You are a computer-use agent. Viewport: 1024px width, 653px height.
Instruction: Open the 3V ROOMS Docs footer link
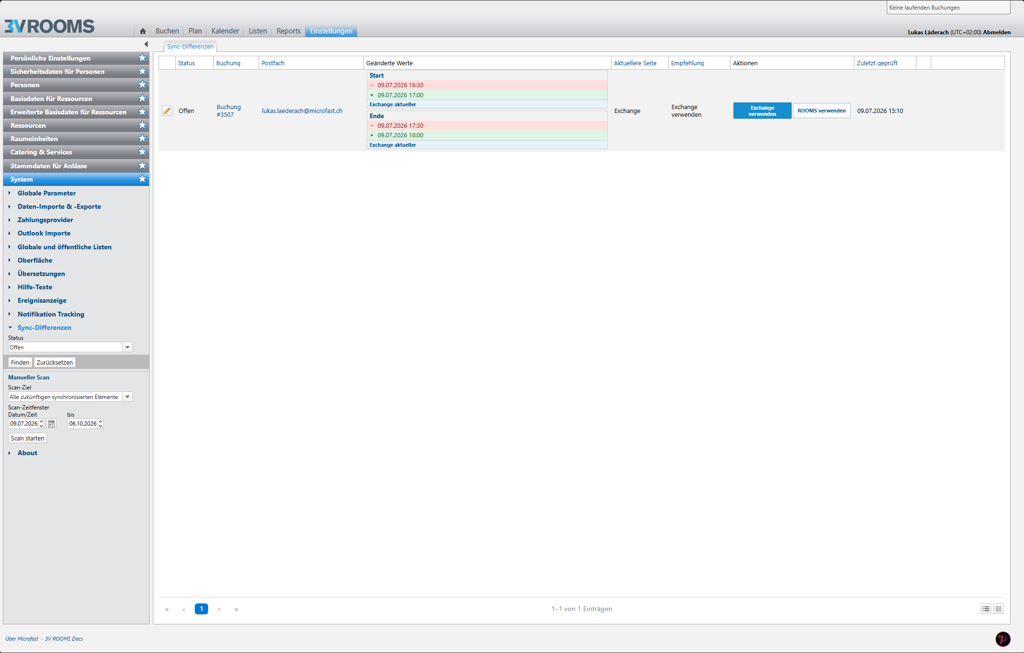coord(64,639)
